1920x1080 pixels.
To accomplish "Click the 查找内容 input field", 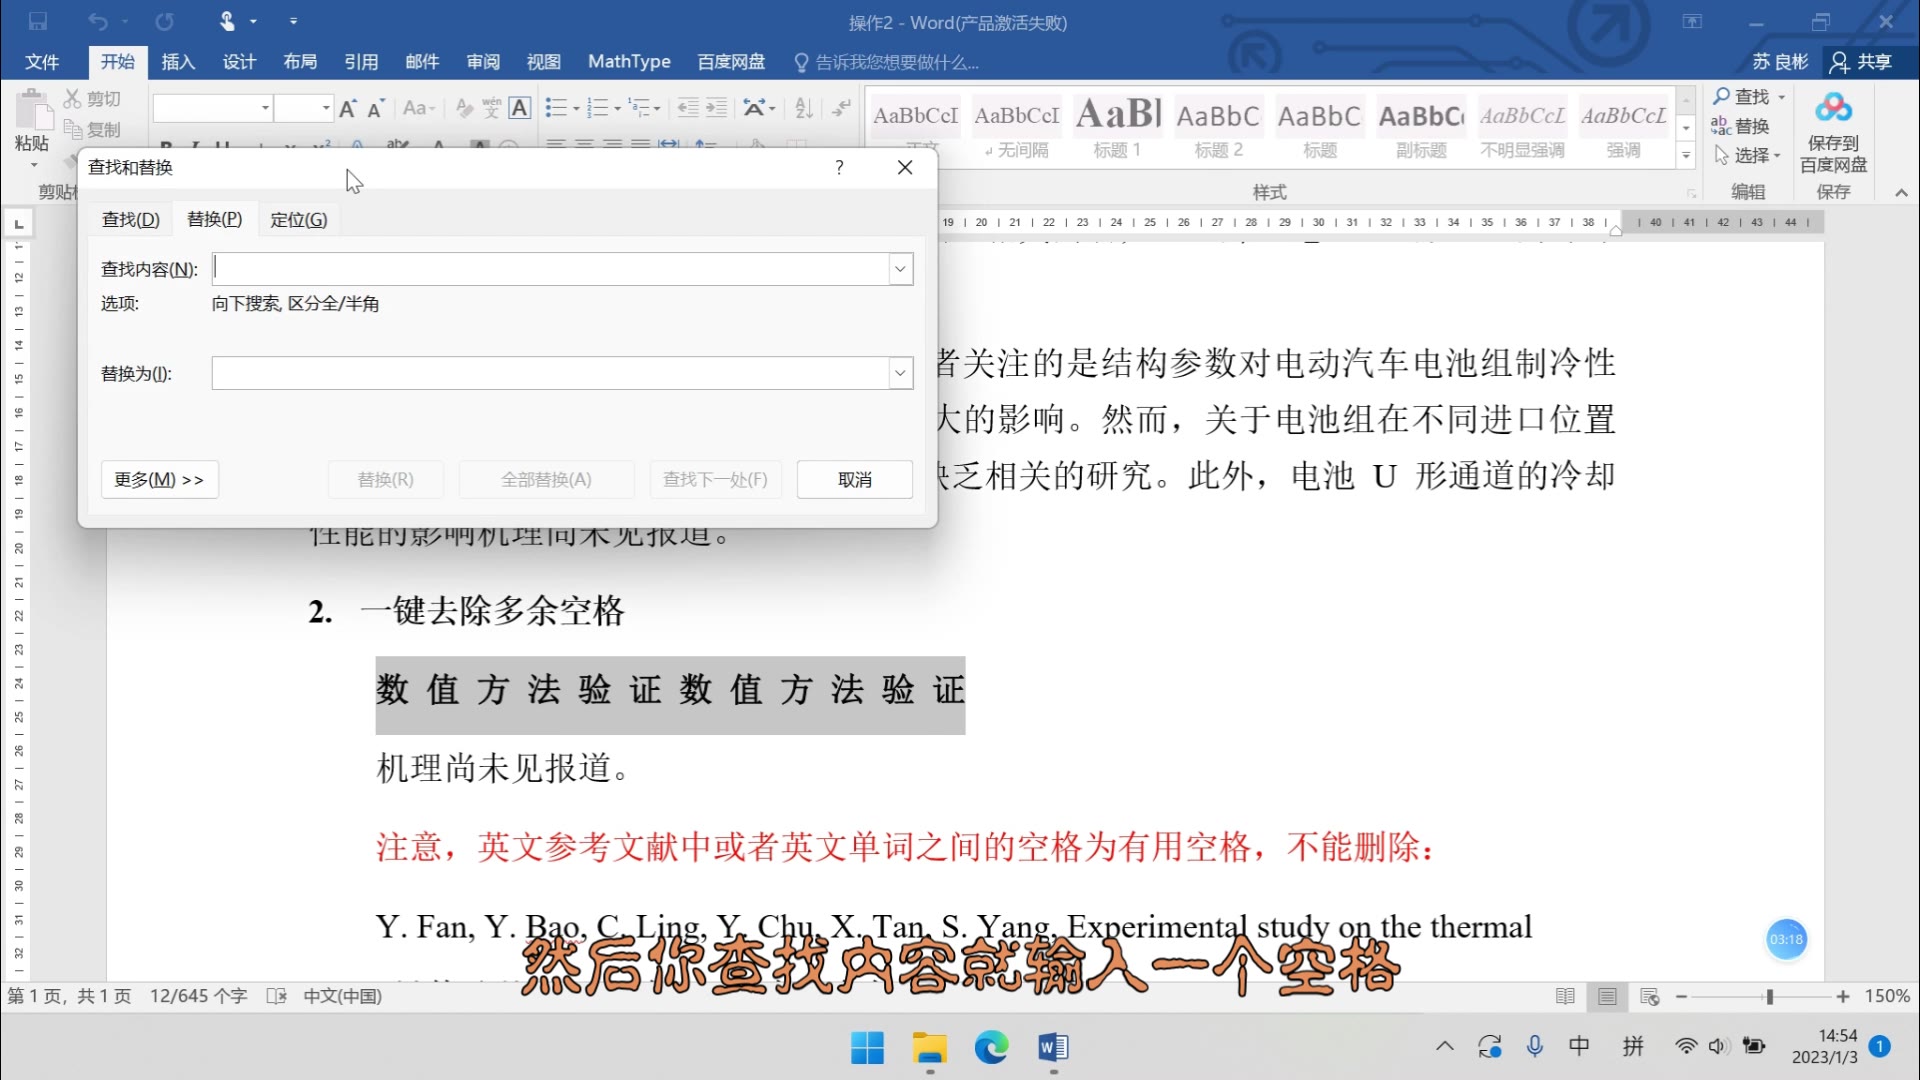I will click(x=559, y=268).
